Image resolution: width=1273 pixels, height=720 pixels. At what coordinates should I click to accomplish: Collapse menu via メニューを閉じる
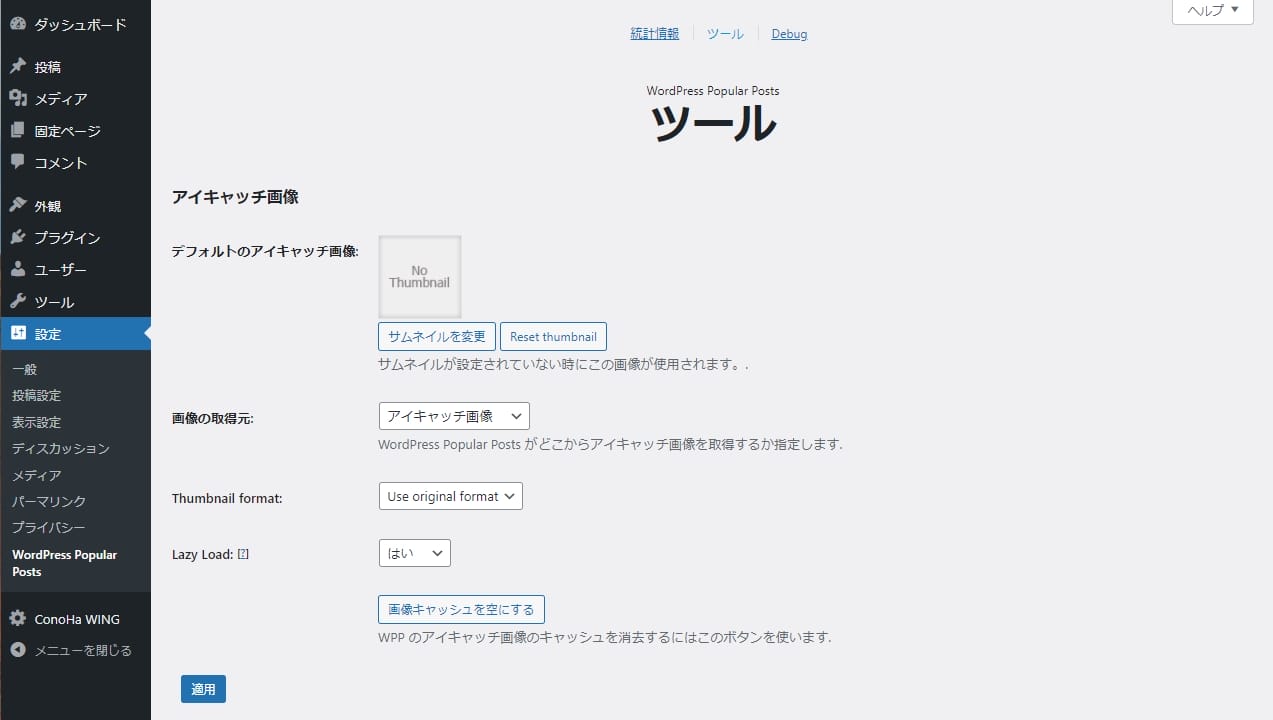point(72,650)
